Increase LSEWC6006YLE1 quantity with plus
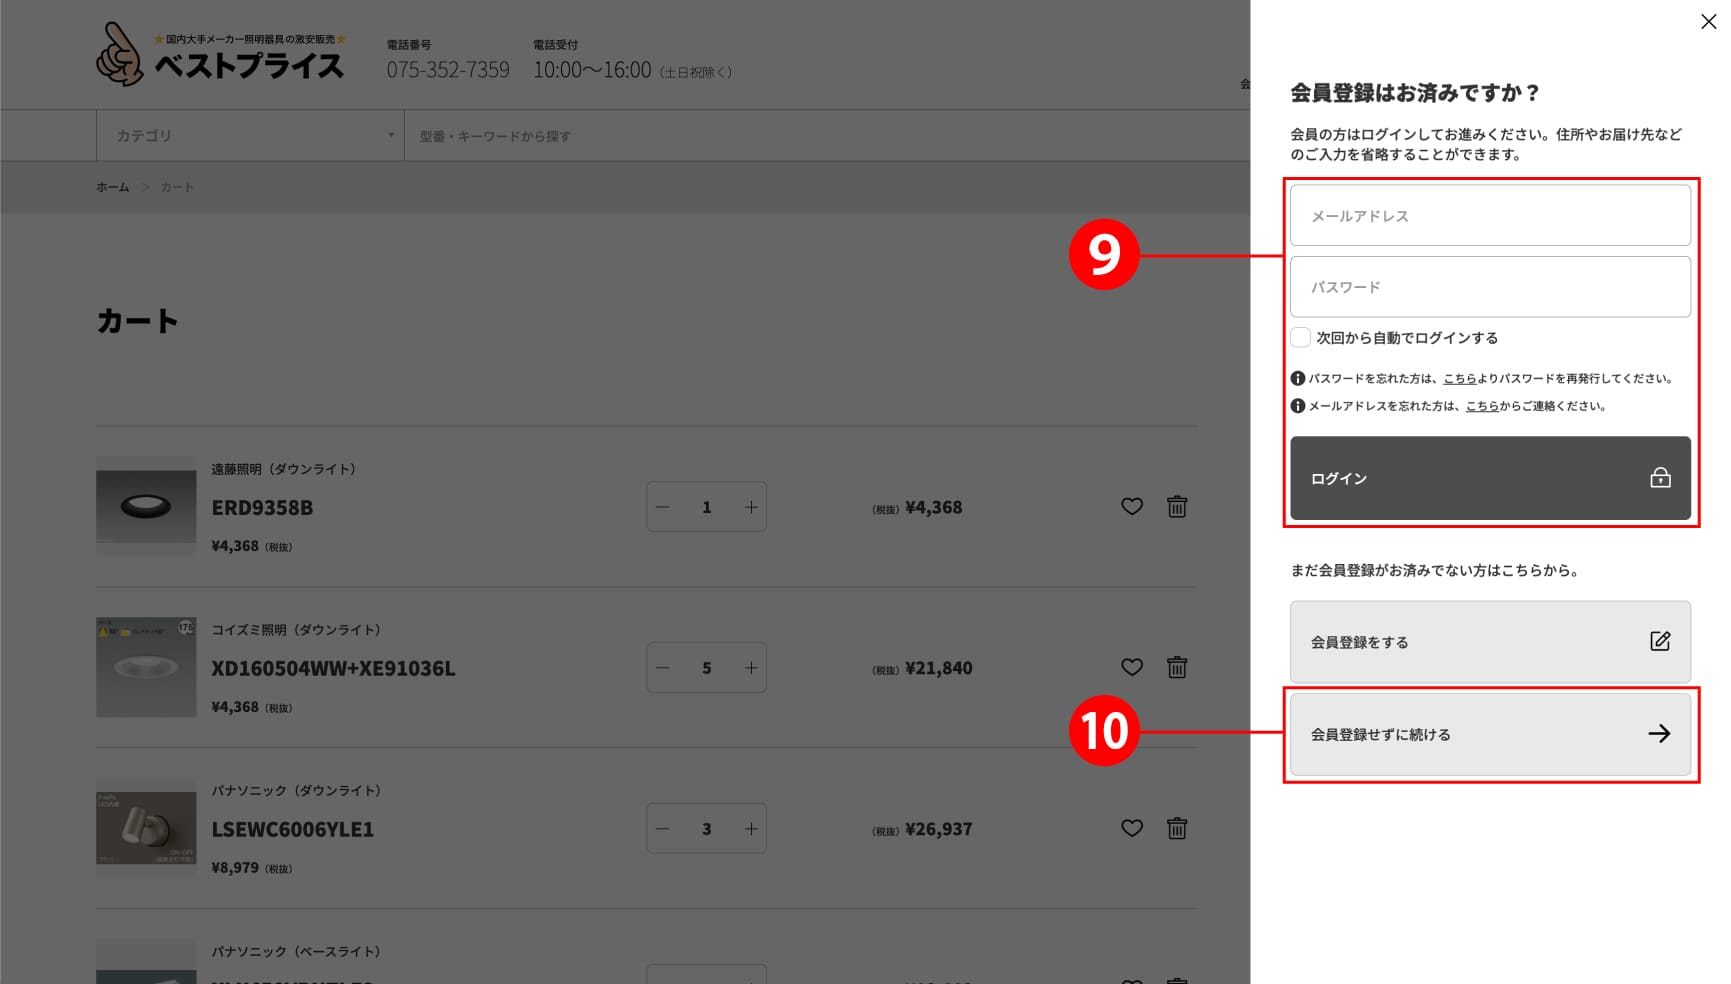The height and width of the screenshot is (984, 1731). coord(750,828)
